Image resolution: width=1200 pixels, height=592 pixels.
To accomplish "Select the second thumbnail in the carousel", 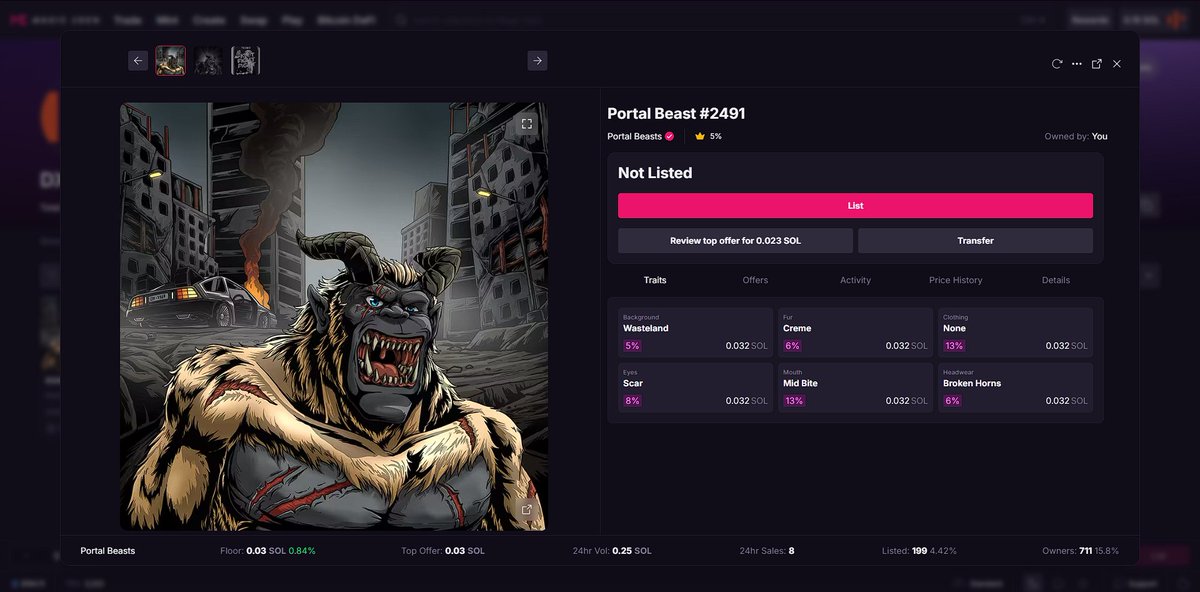I will click(x=208, y=61).
